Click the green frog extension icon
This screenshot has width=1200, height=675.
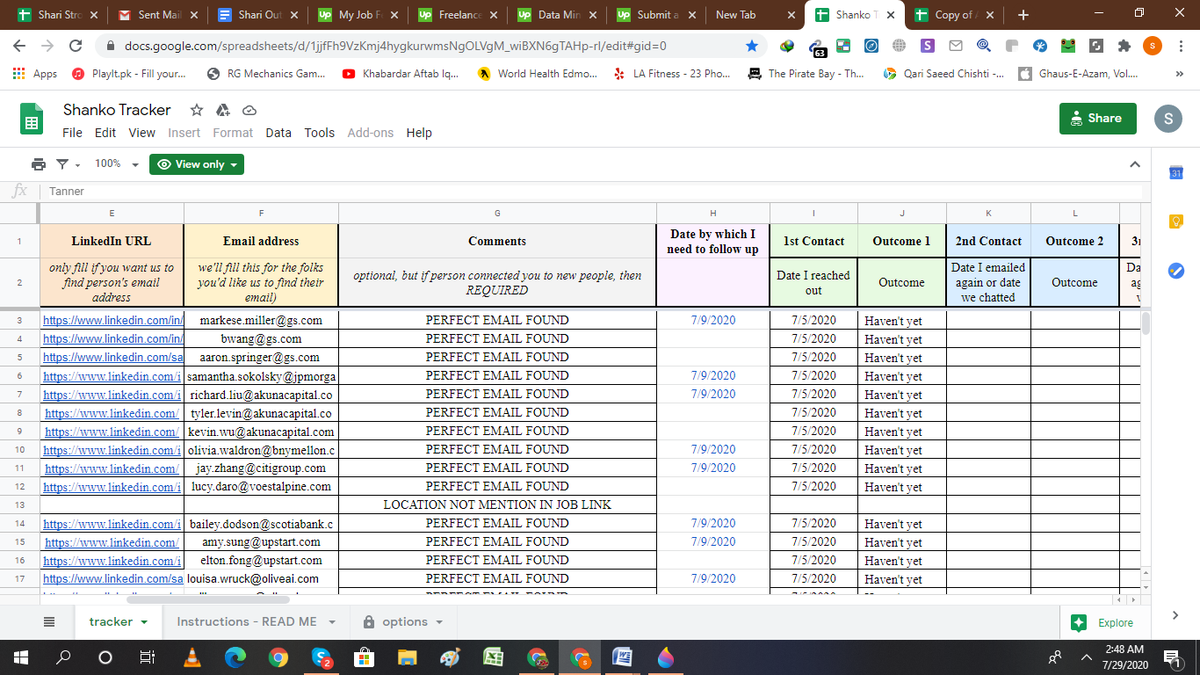pos(1069,46)
